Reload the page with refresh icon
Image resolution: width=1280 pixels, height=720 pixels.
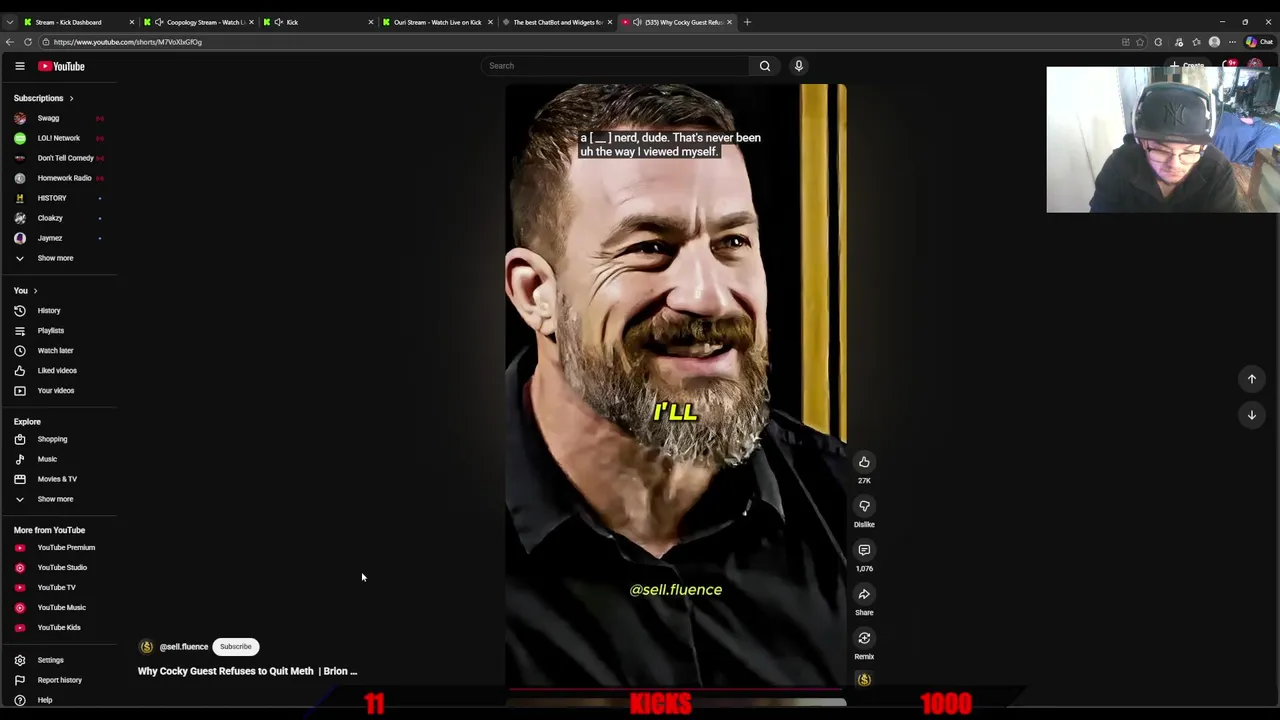tap(28, 42)
